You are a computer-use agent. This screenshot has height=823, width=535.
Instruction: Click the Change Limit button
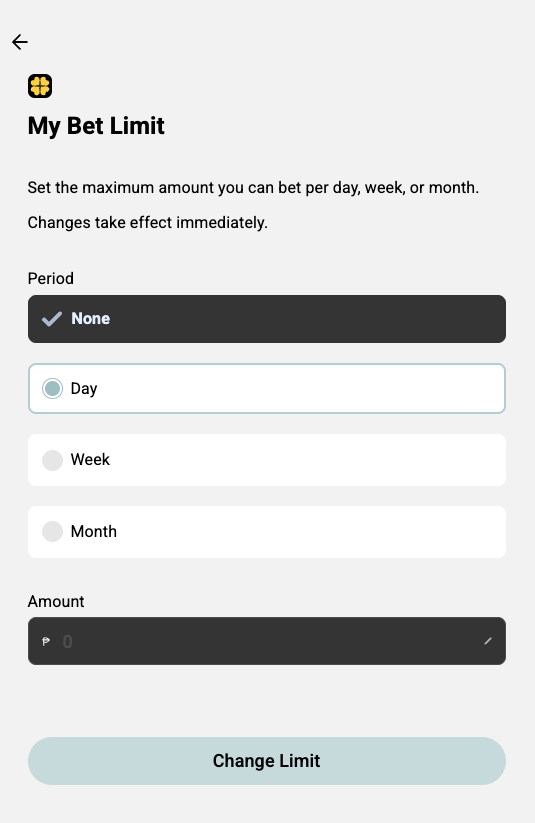(x=267, y=761)
